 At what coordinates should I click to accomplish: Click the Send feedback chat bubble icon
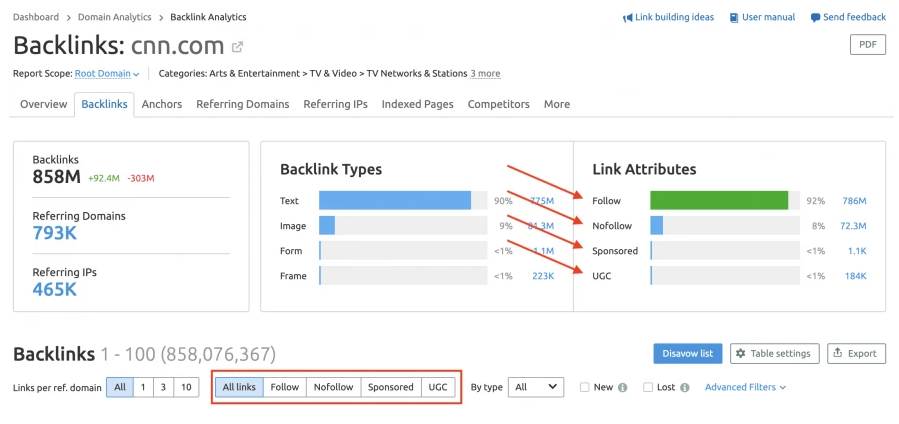pyautogui.click(x=816, y=17)
